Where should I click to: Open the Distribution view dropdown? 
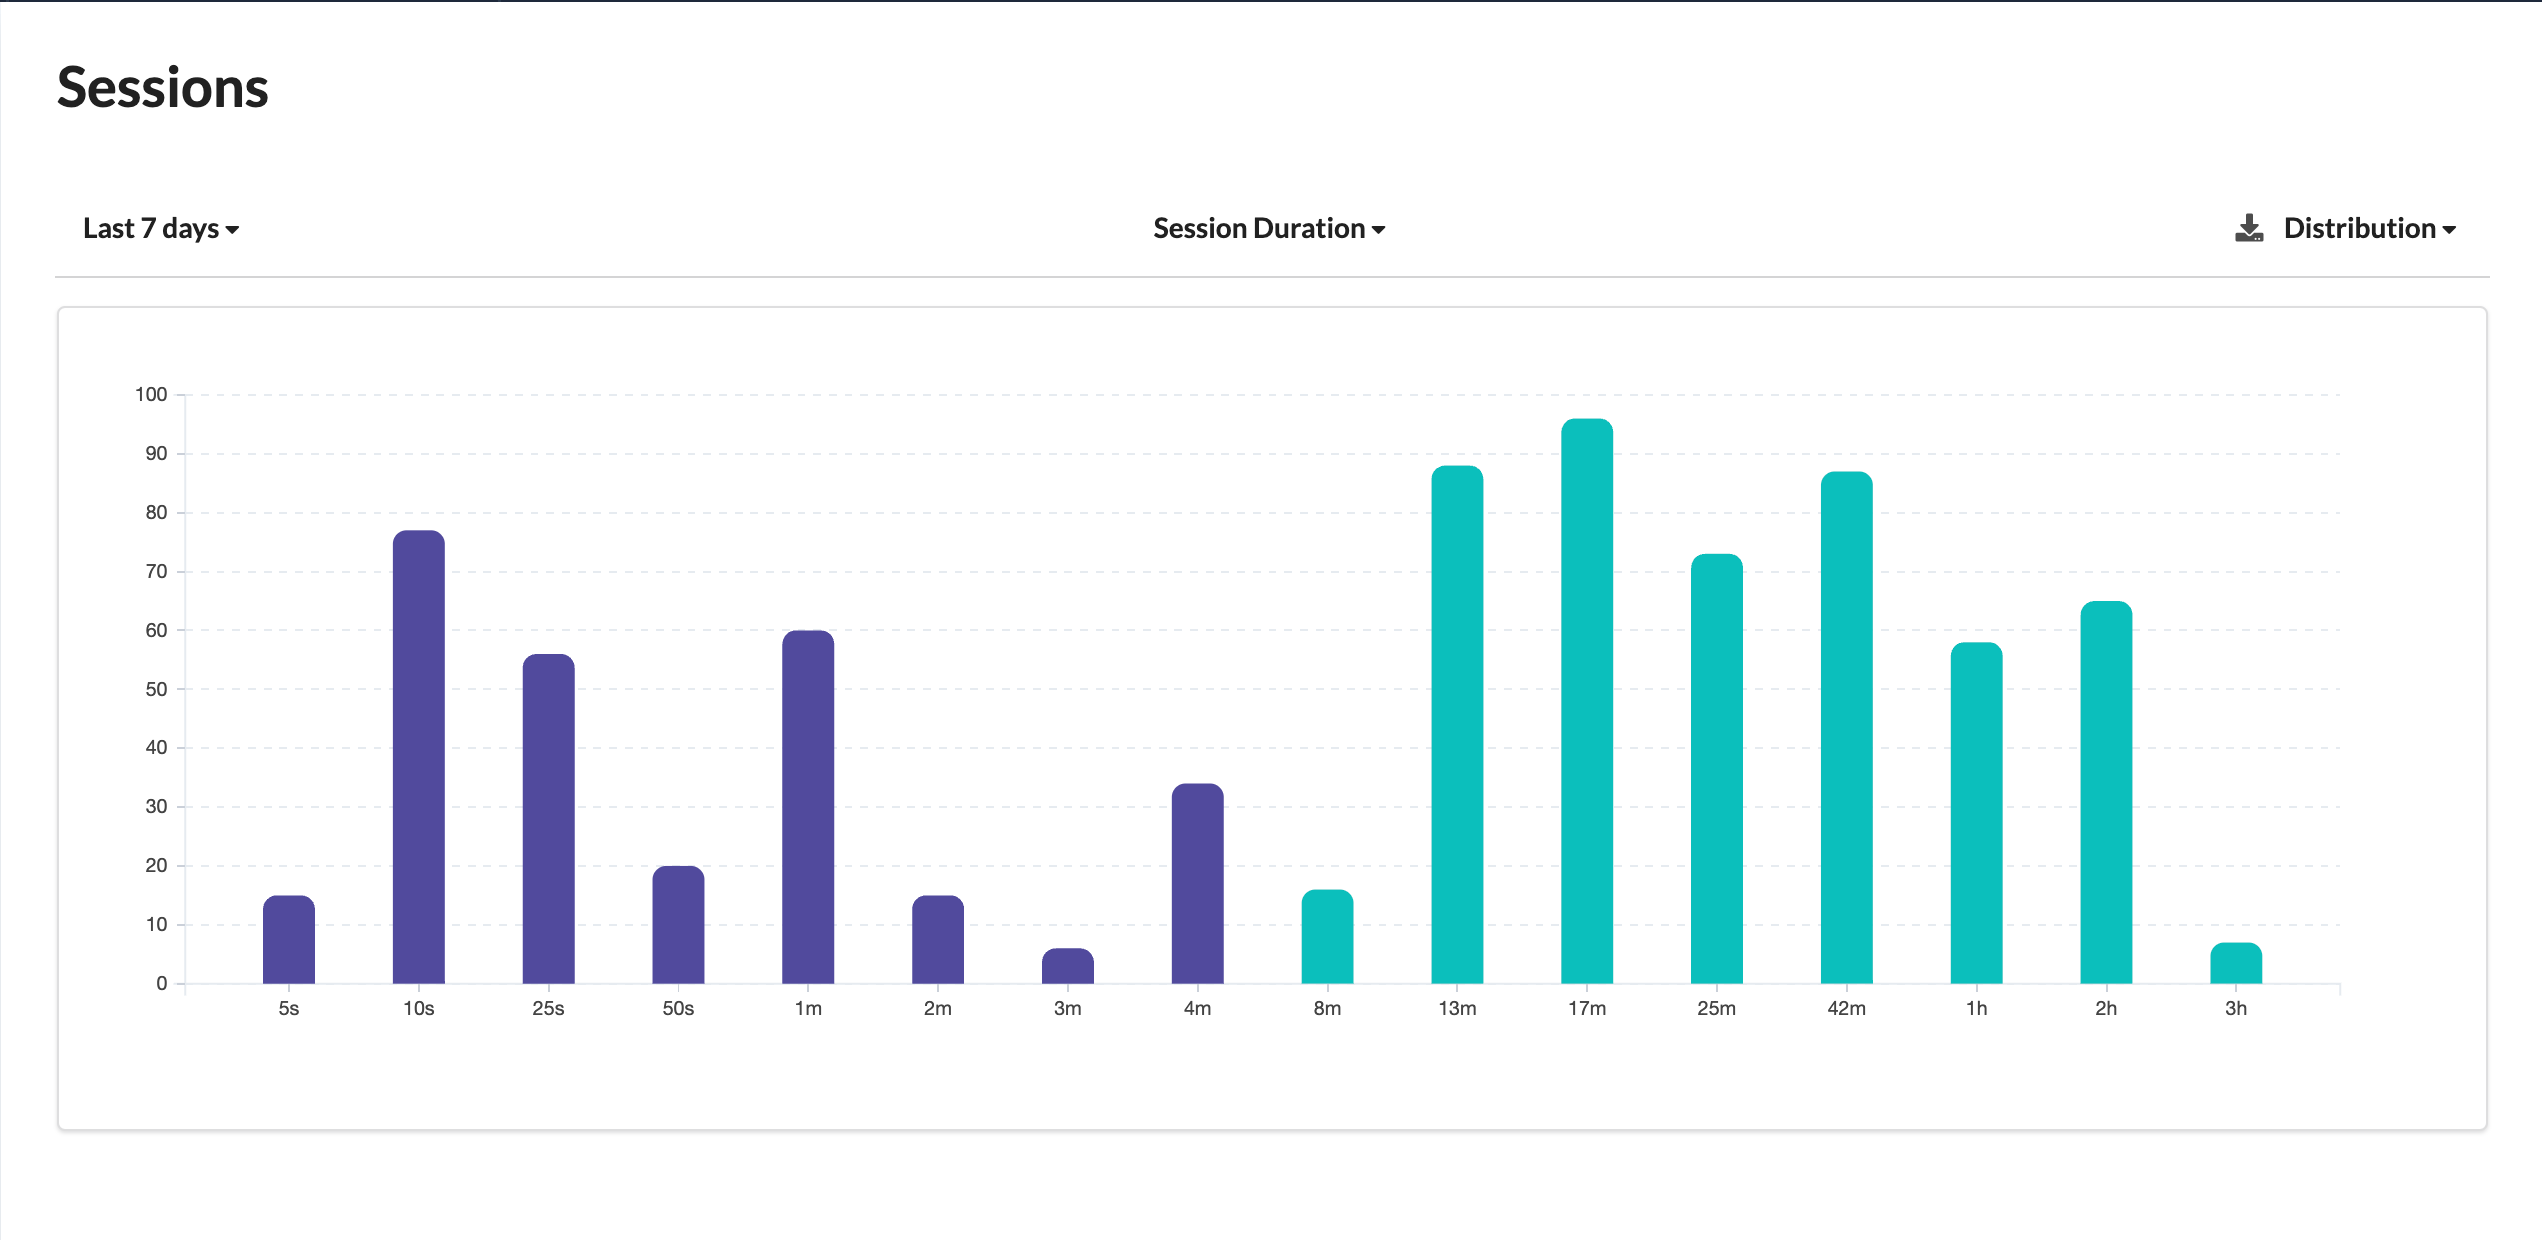2370,229
